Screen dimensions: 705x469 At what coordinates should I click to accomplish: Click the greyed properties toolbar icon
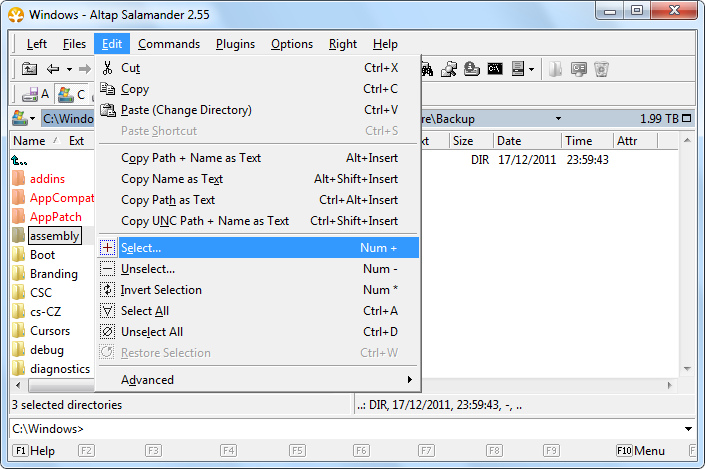tap(579, 69)
